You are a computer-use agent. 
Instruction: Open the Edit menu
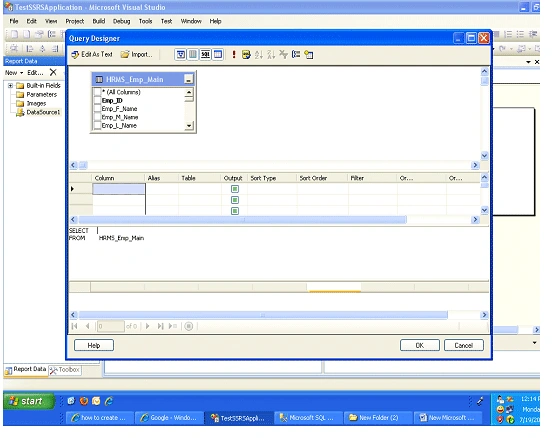(x=32, y=21)
